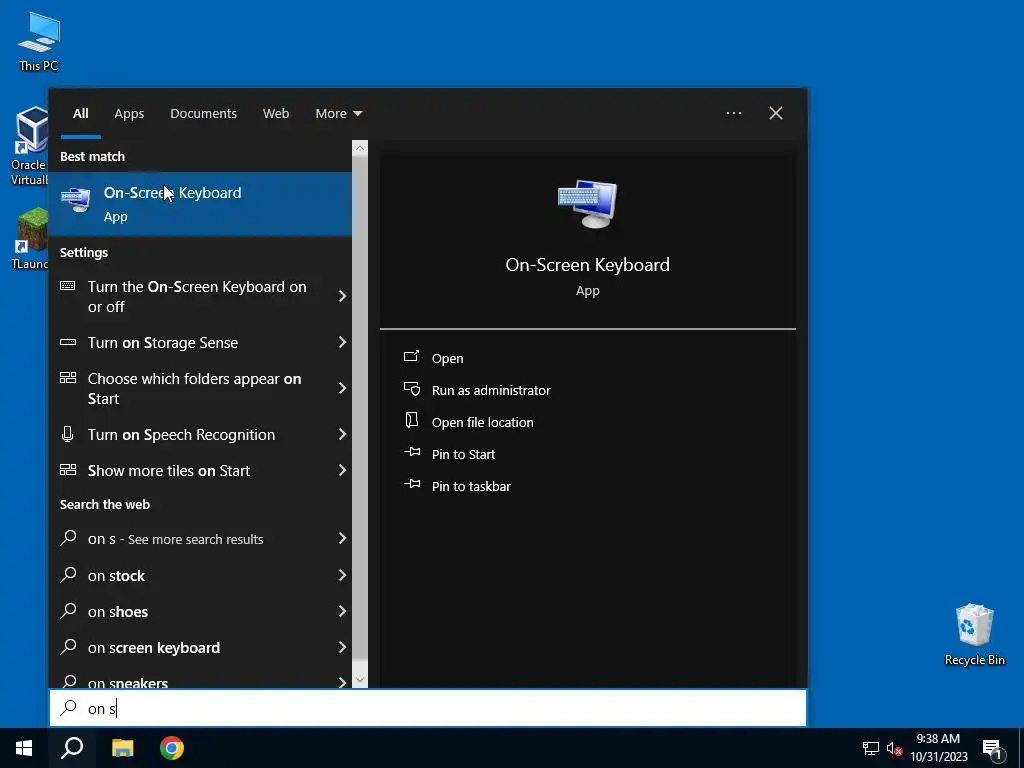Click scroll-down arrow of results list
This screenshot has height=768, width=1024.
click(x=360, y=680)
